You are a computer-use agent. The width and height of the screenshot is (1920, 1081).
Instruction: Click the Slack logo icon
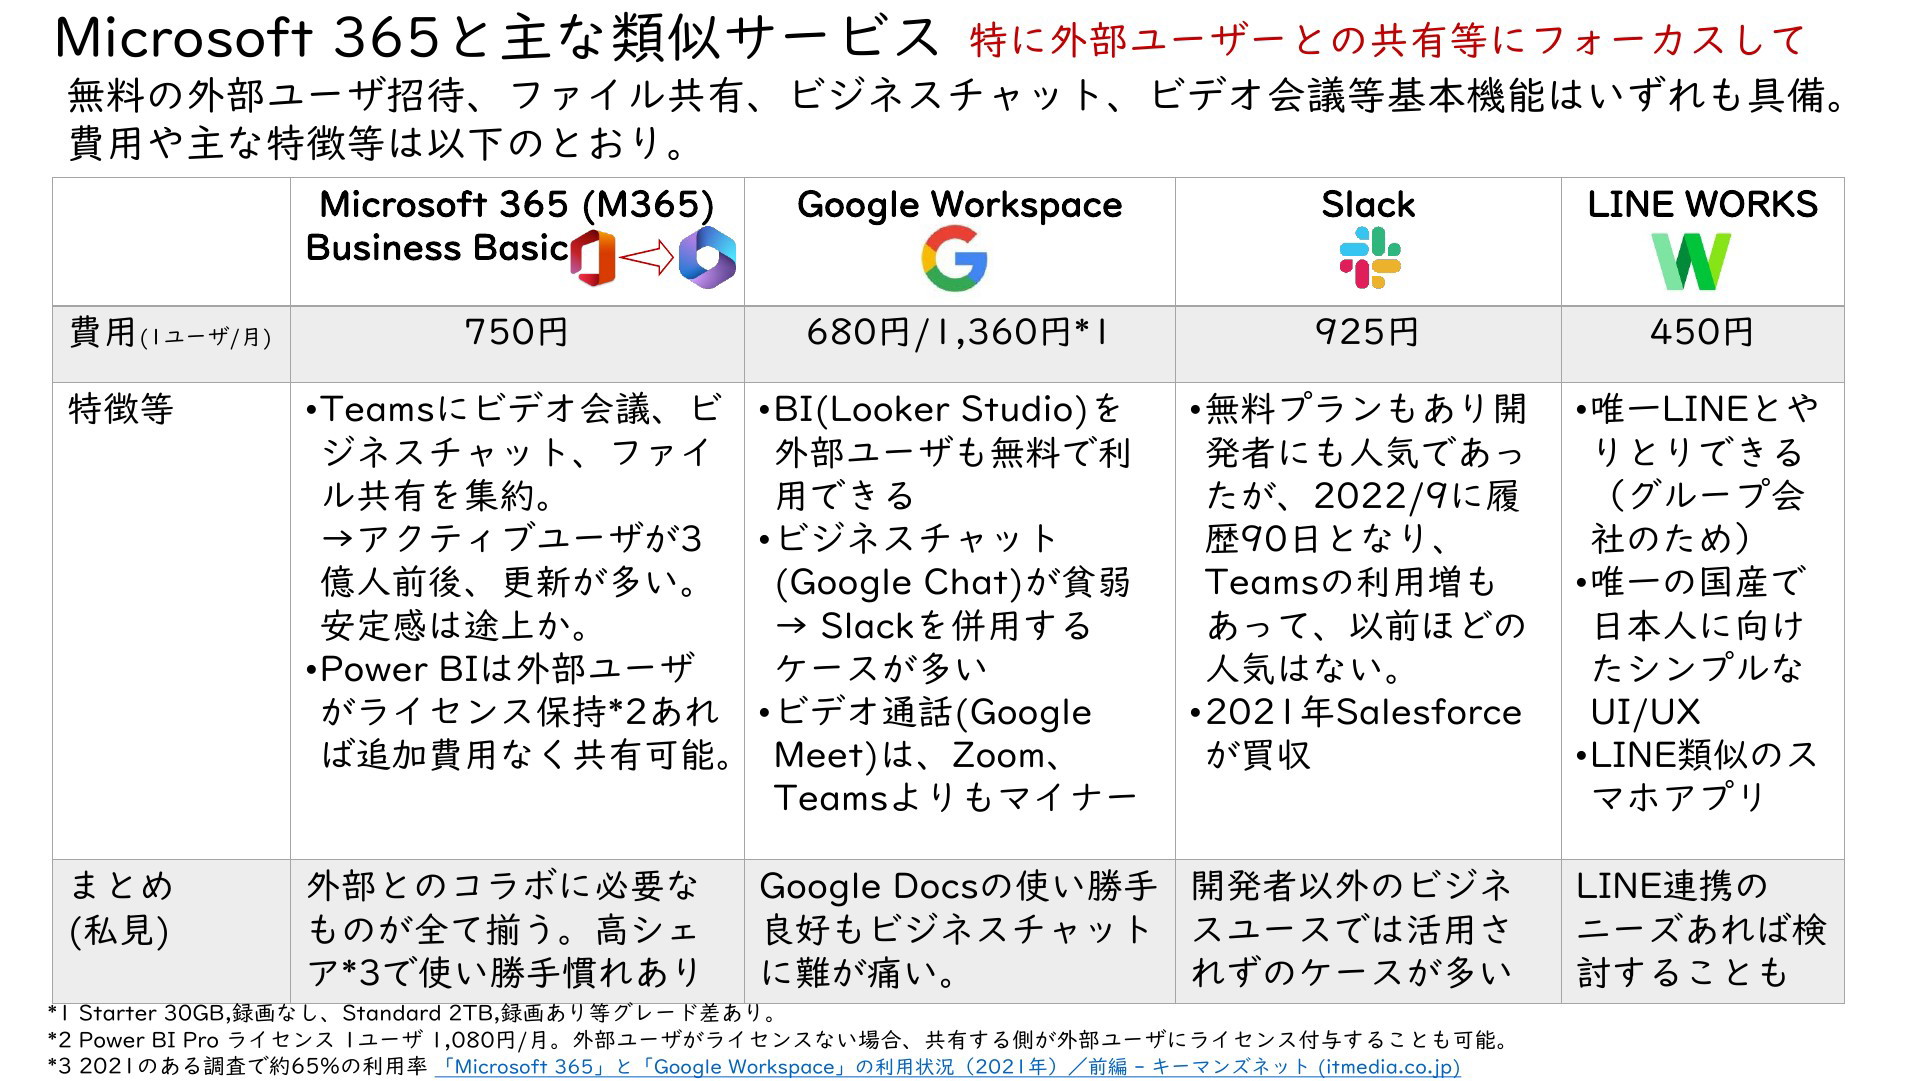coord(1370,257)
